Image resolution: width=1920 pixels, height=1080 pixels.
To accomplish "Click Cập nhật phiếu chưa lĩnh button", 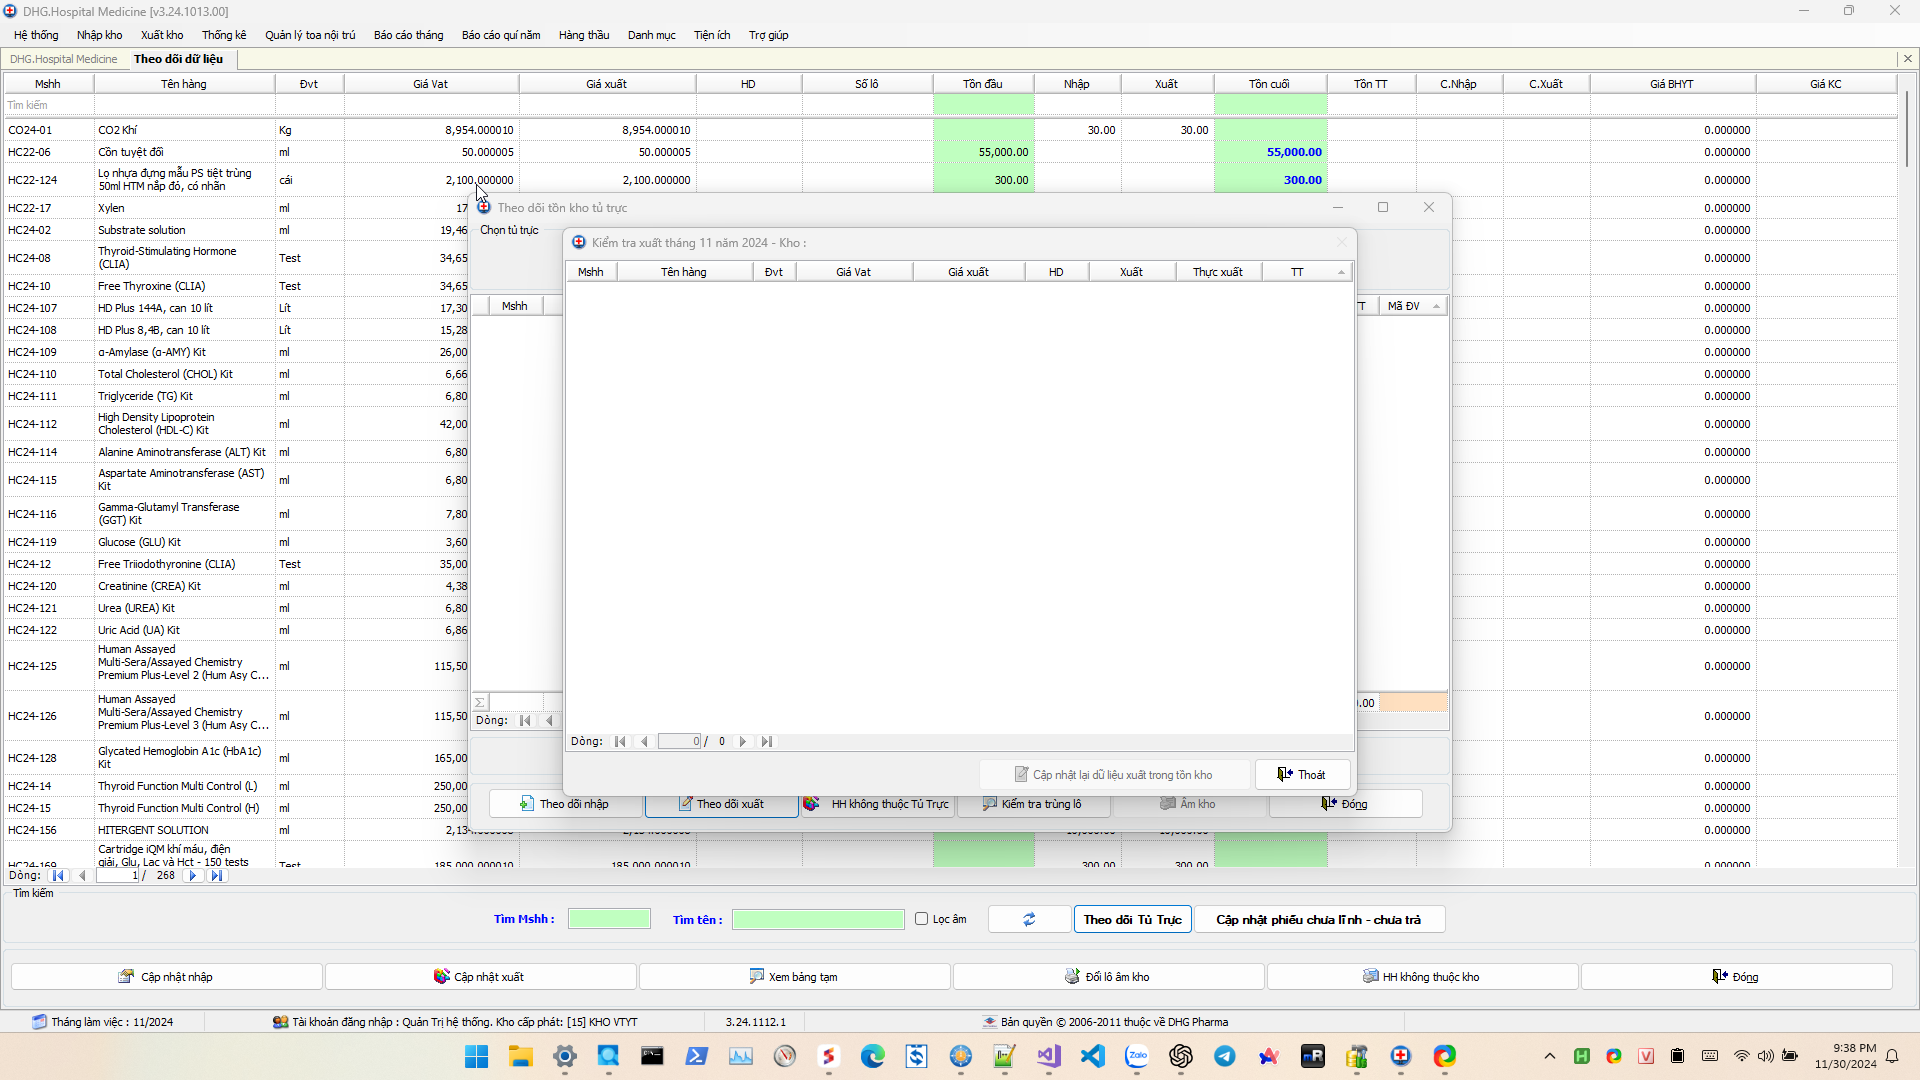I will tap(1318, 919).
